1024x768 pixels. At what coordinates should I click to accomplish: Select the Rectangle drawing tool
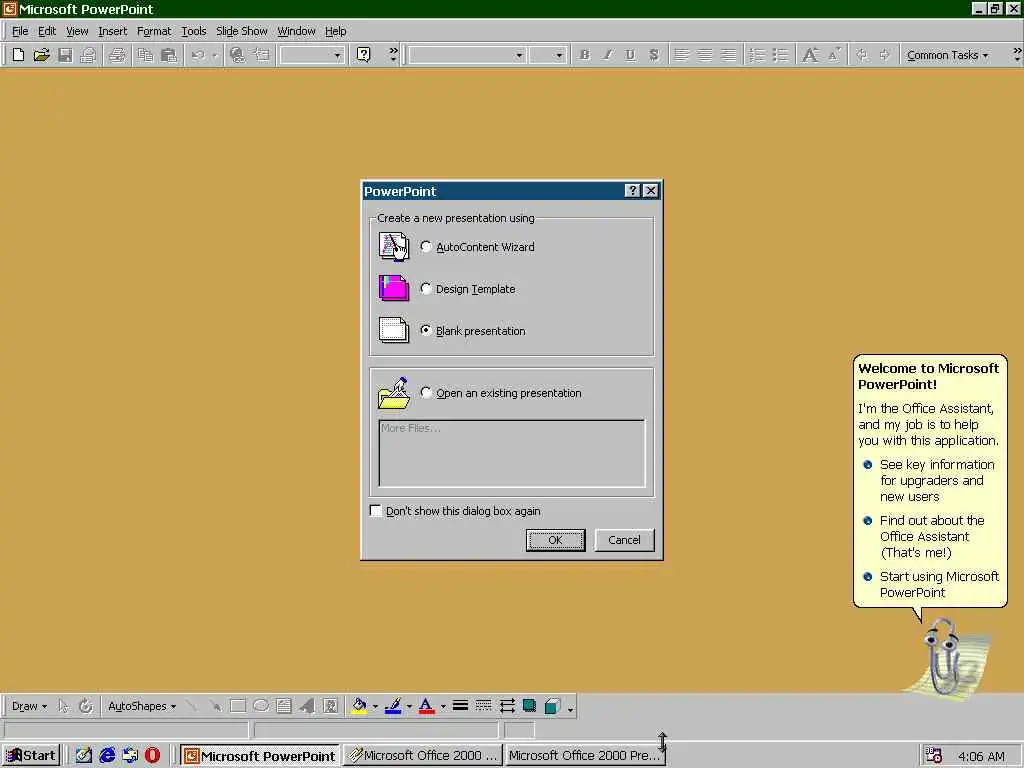pyautogui.click(x=238, y=706)
